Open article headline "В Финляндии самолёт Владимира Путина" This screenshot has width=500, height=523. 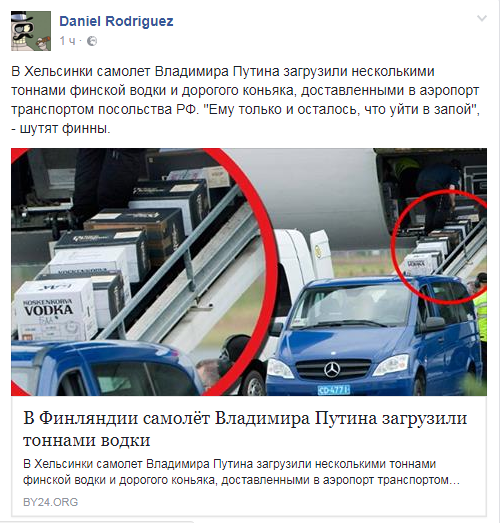pos(245,429)
